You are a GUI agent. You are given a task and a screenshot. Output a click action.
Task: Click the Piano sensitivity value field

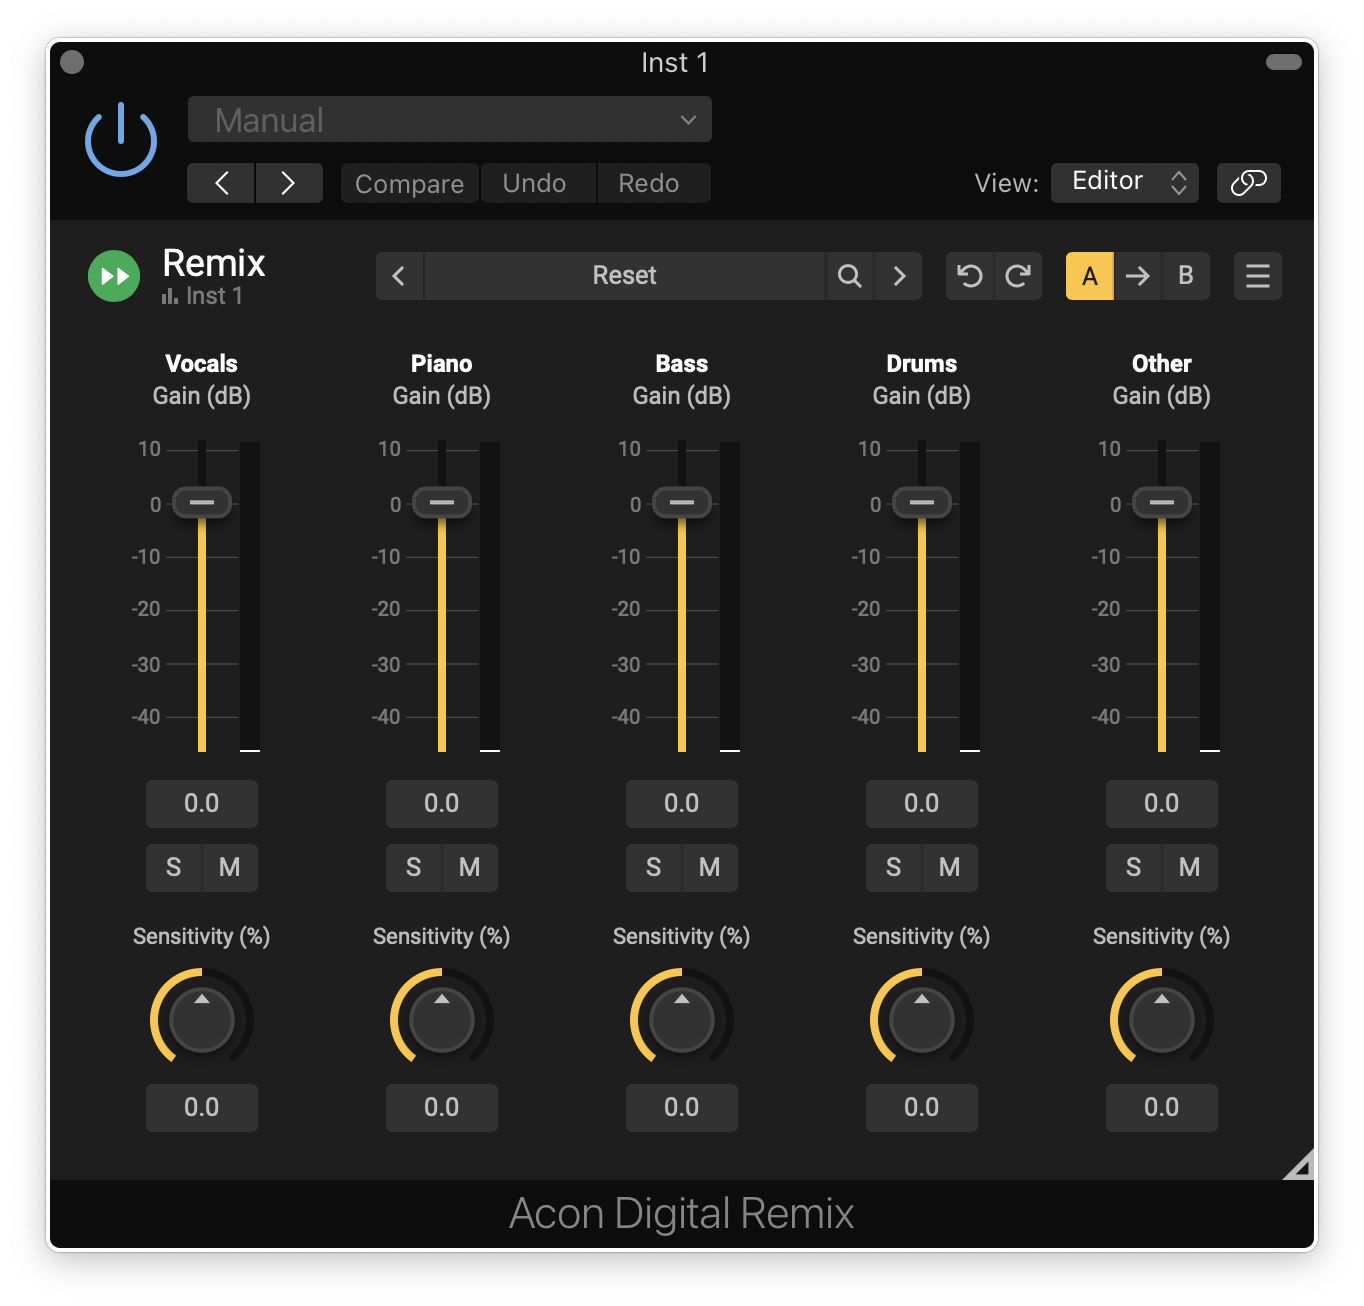click(442, 1108)
